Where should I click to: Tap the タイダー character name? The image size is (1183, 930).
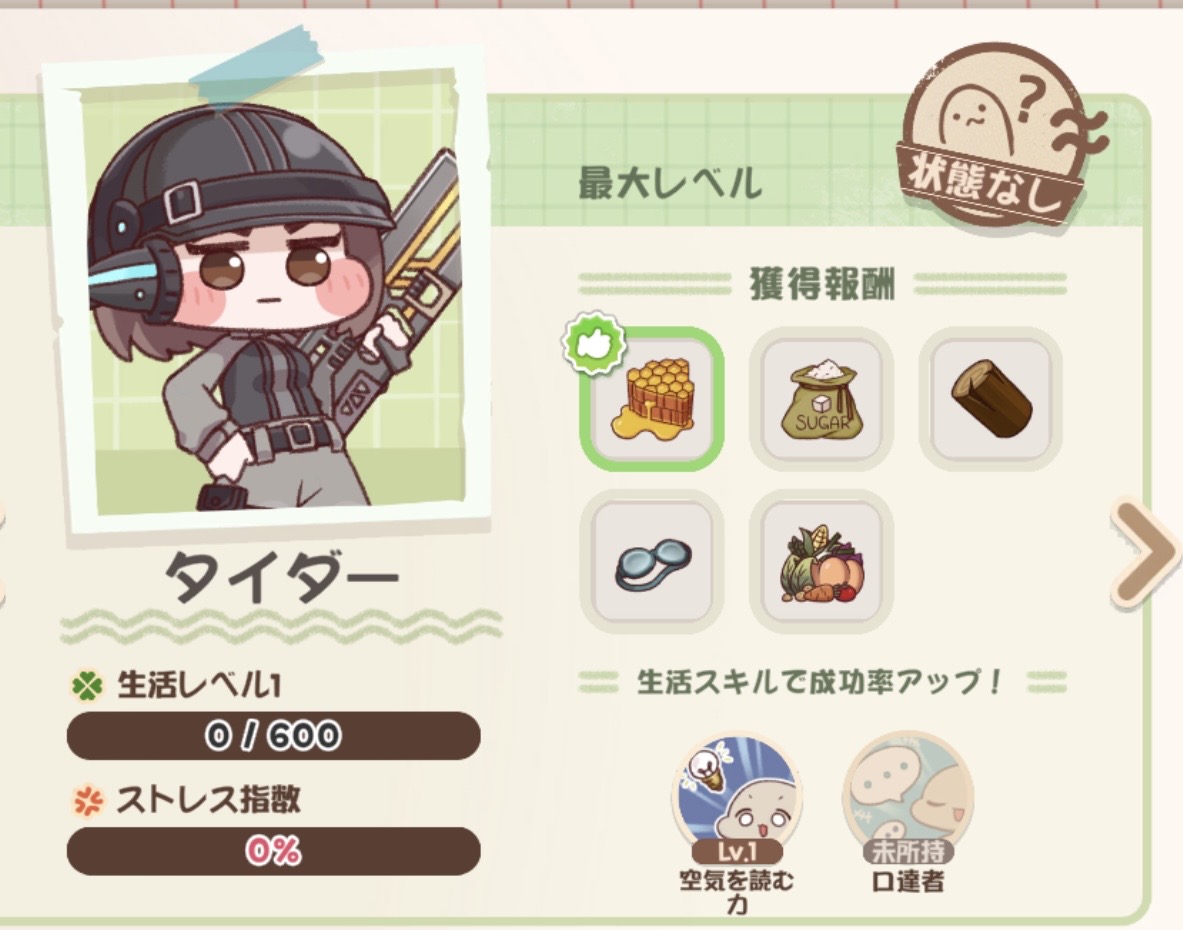click(x=282, y=579)
